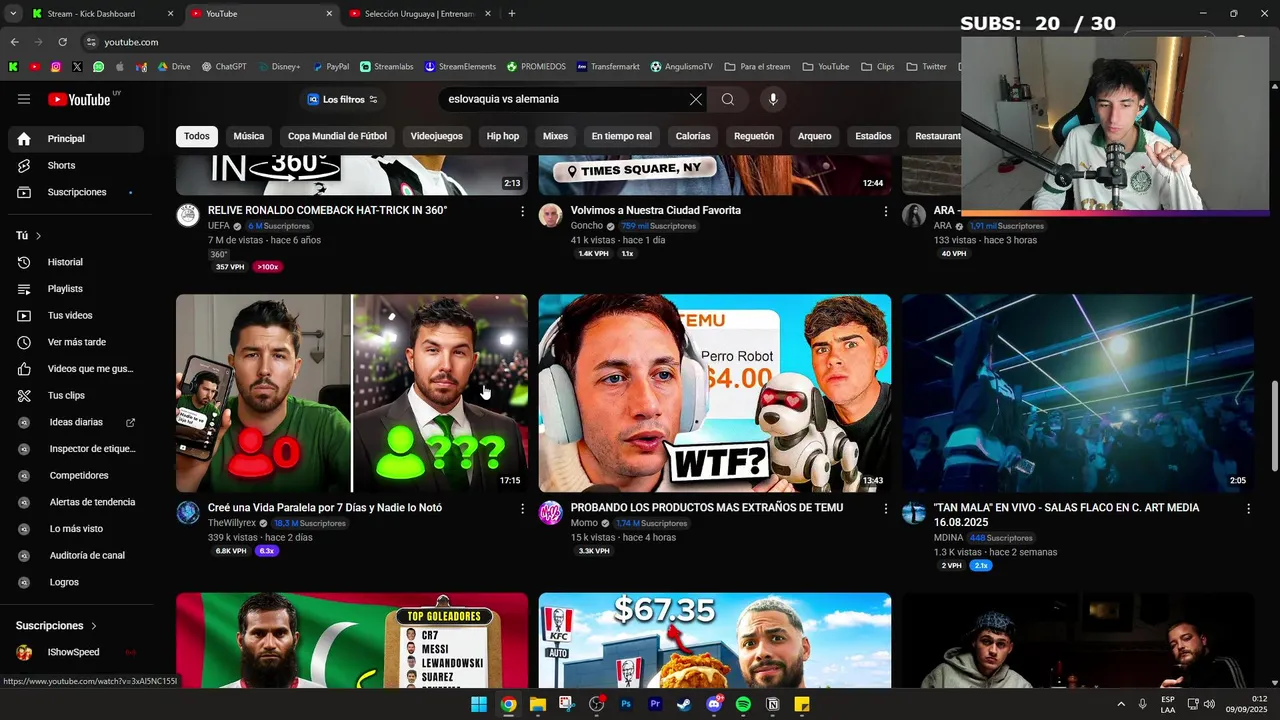
Task: Select the Todos filter chip
Action: [197, 136]
